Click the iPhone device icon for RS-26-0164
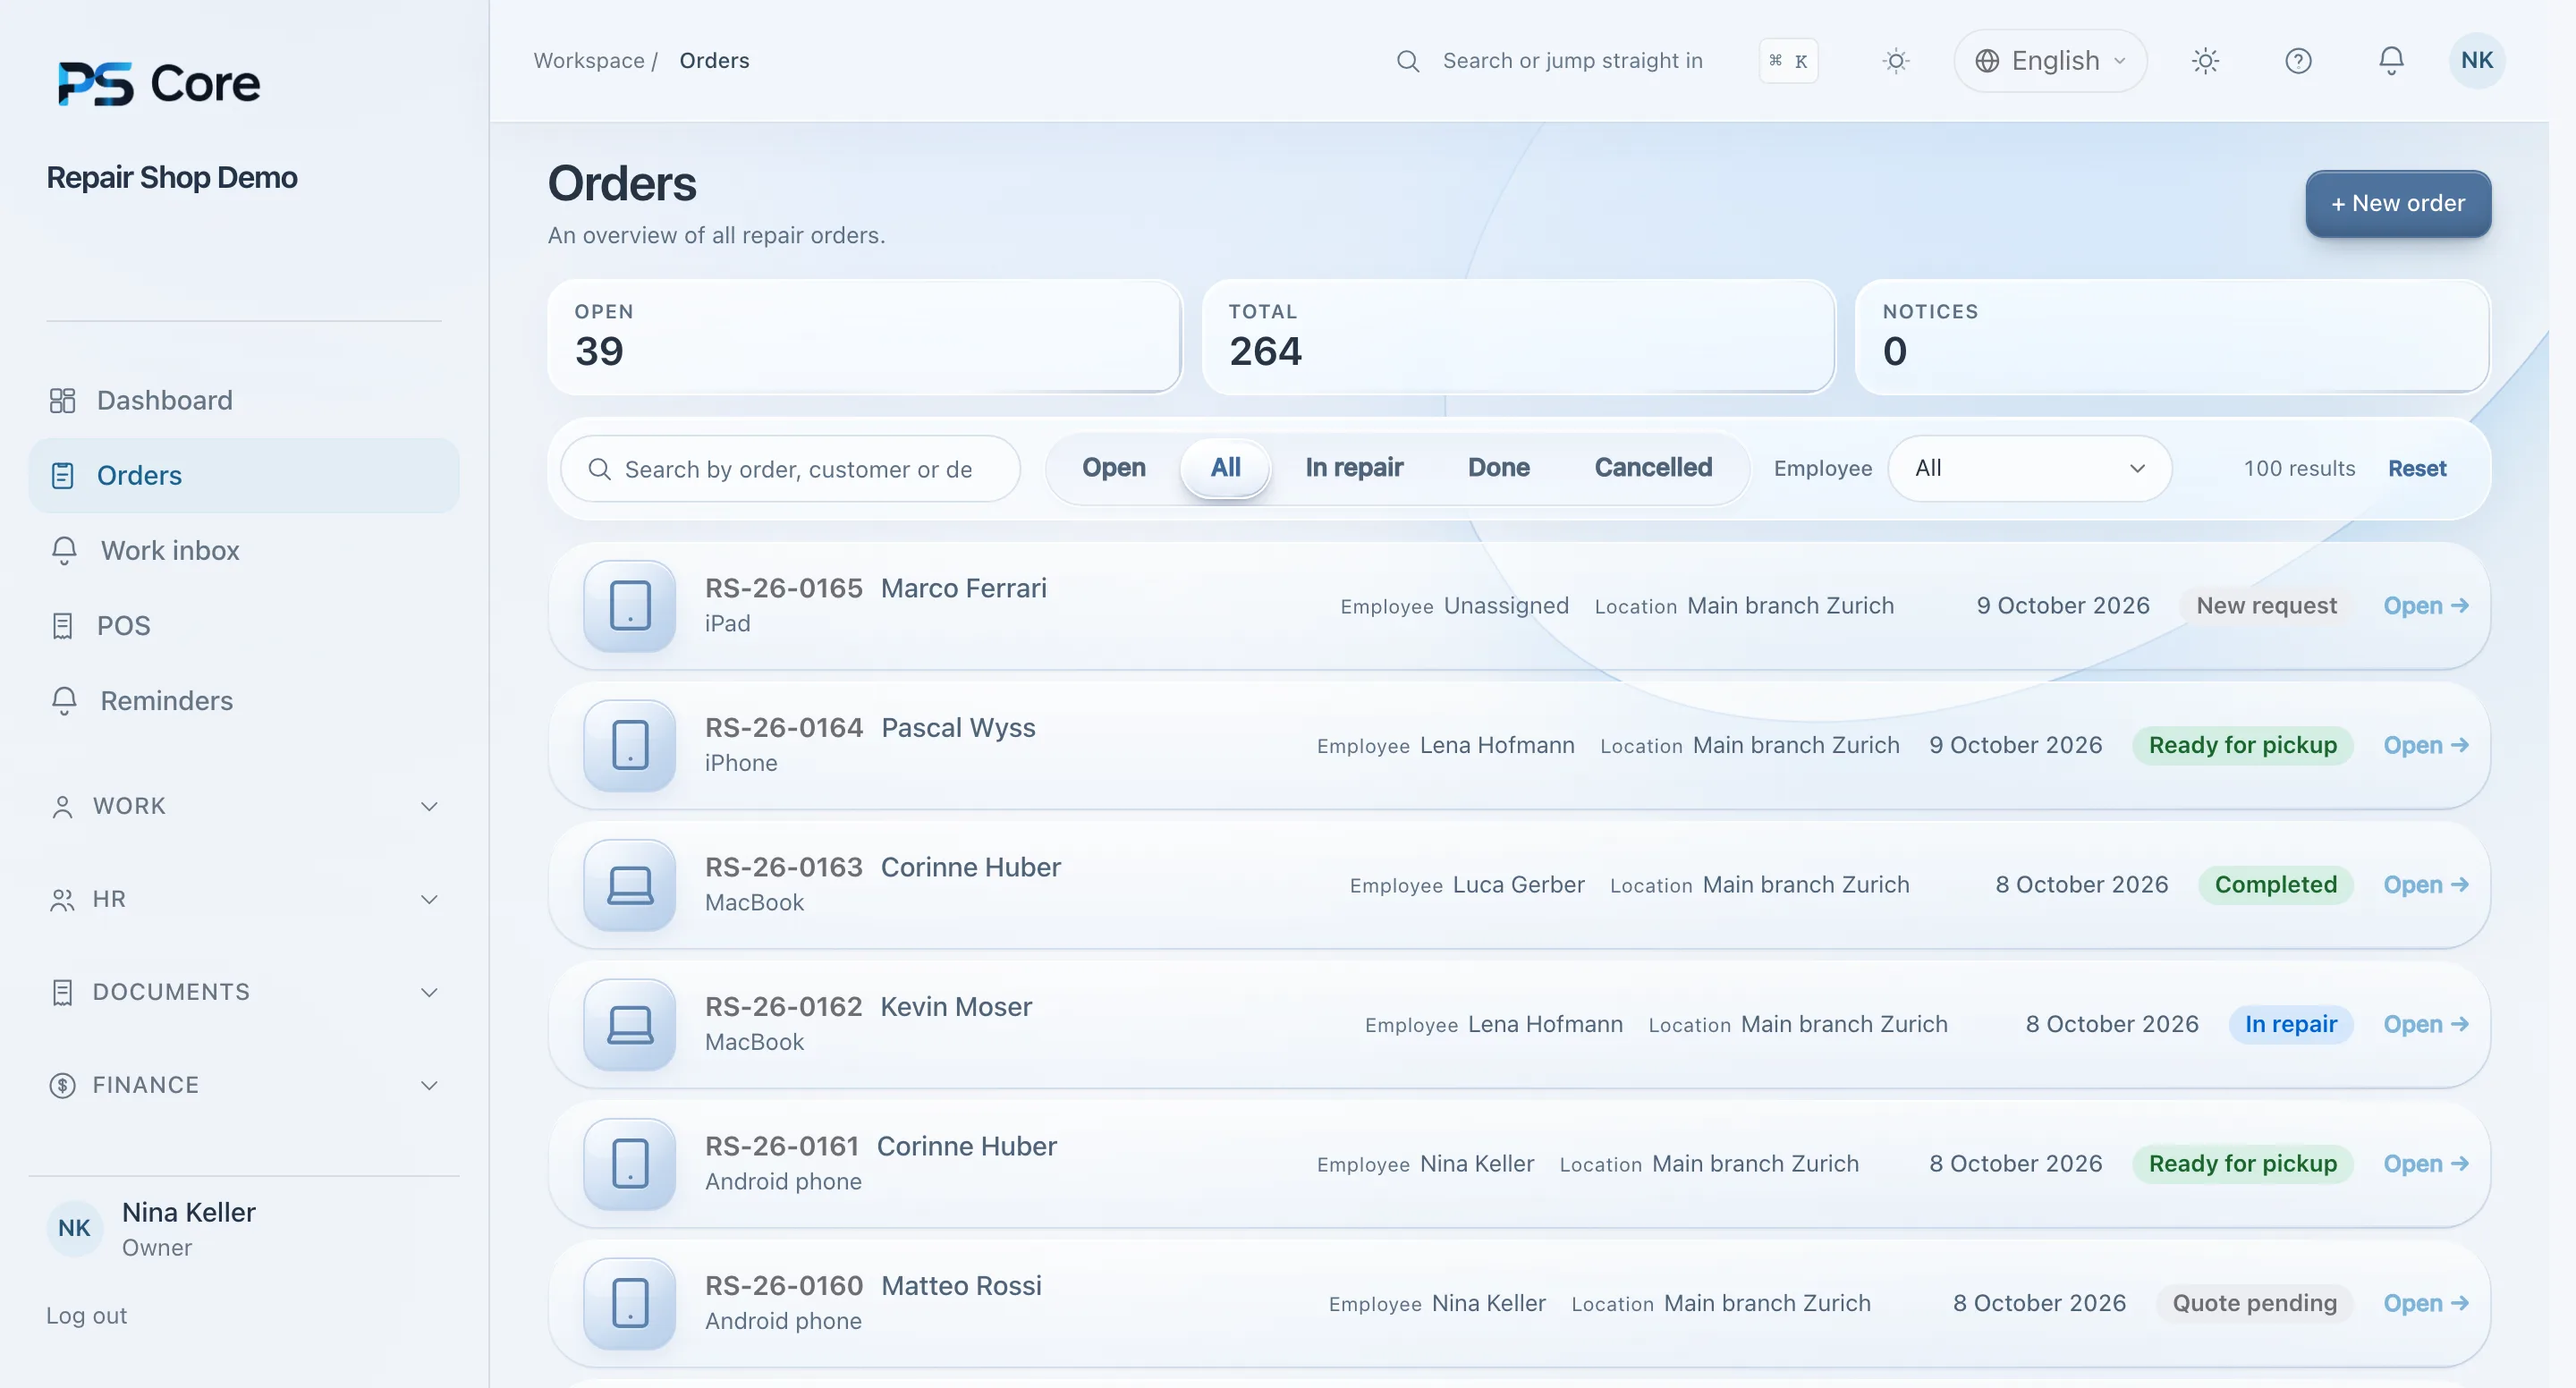This screenshot has width=2576, height=1388. tap(630, 745)
